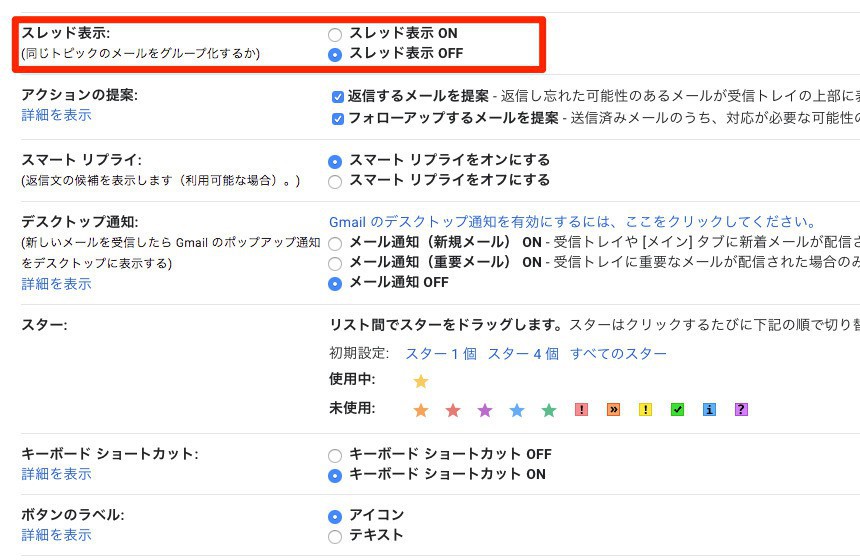Click the green star icon

(x=549, y=410)
